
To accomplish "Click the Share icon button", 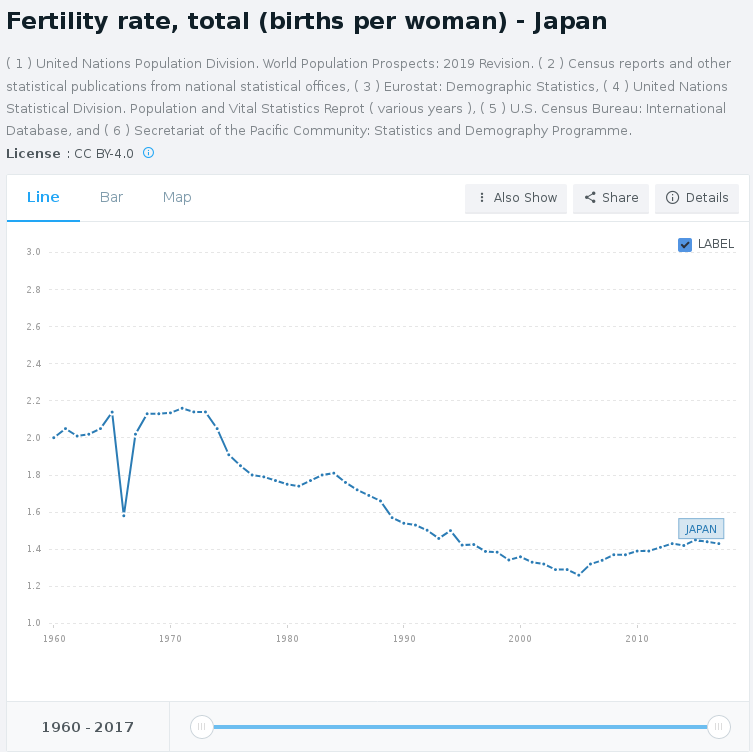I will click(611, 198).
